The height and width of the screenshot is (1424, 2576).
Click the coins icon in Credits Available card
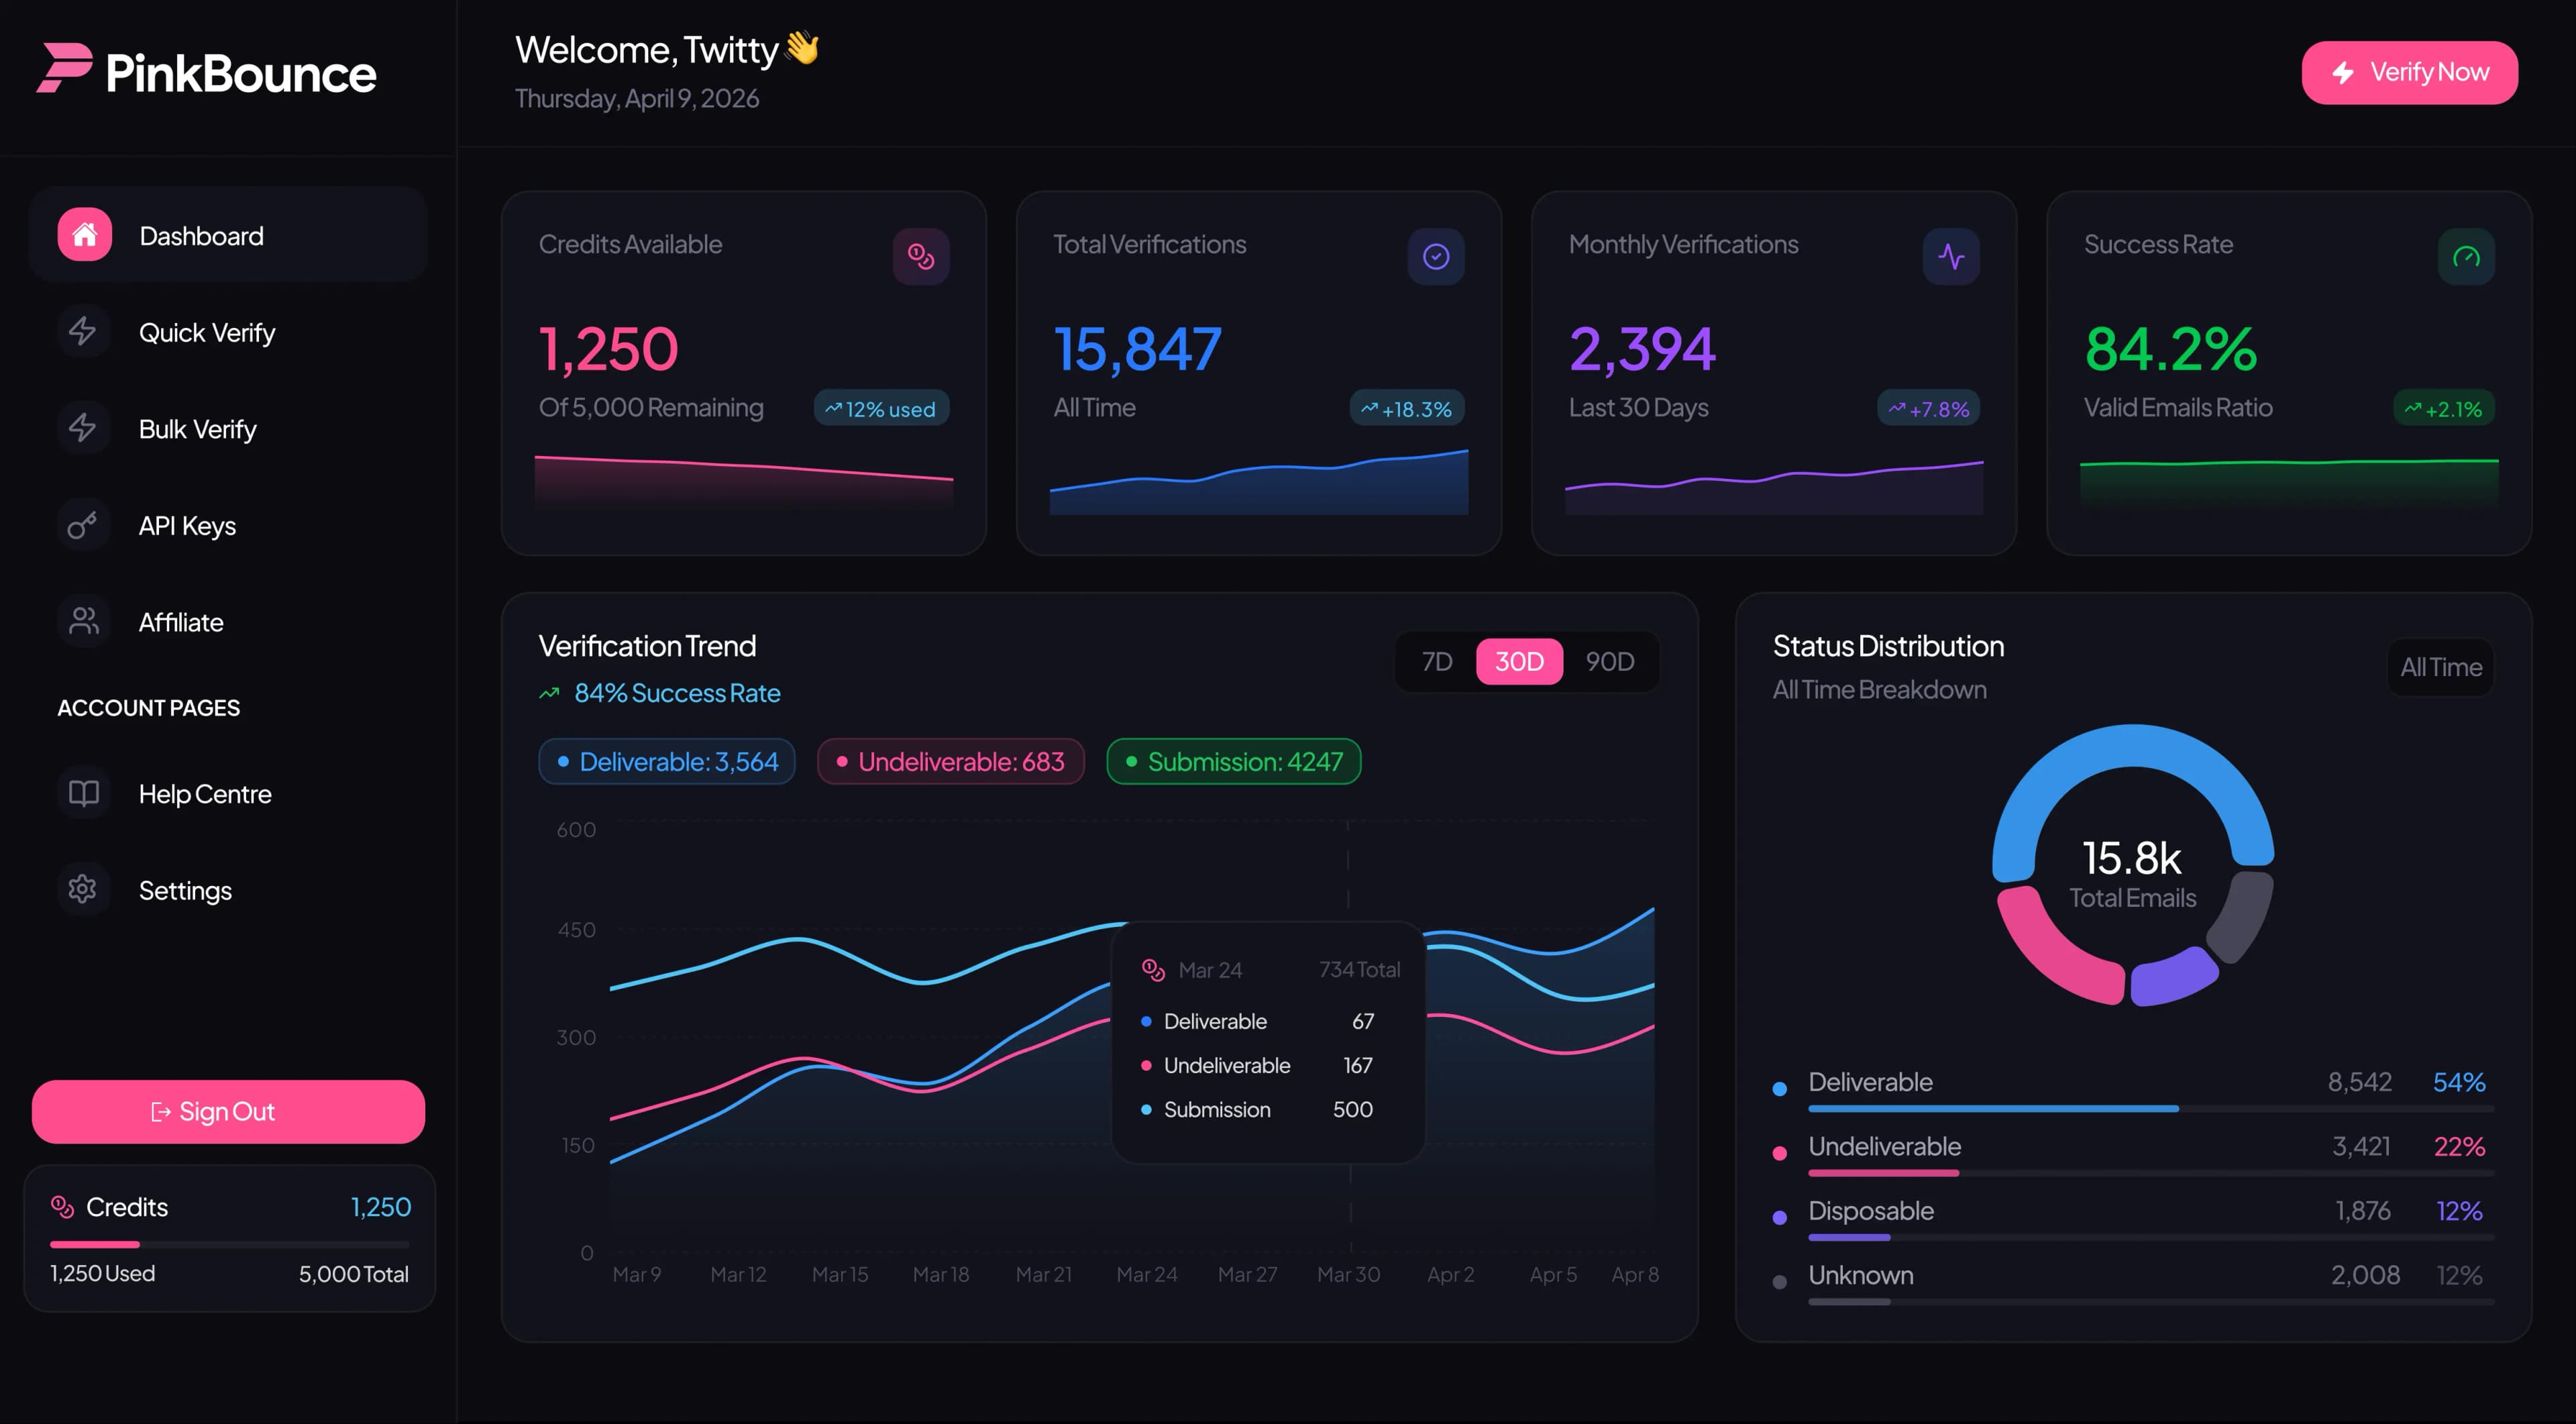921,257
